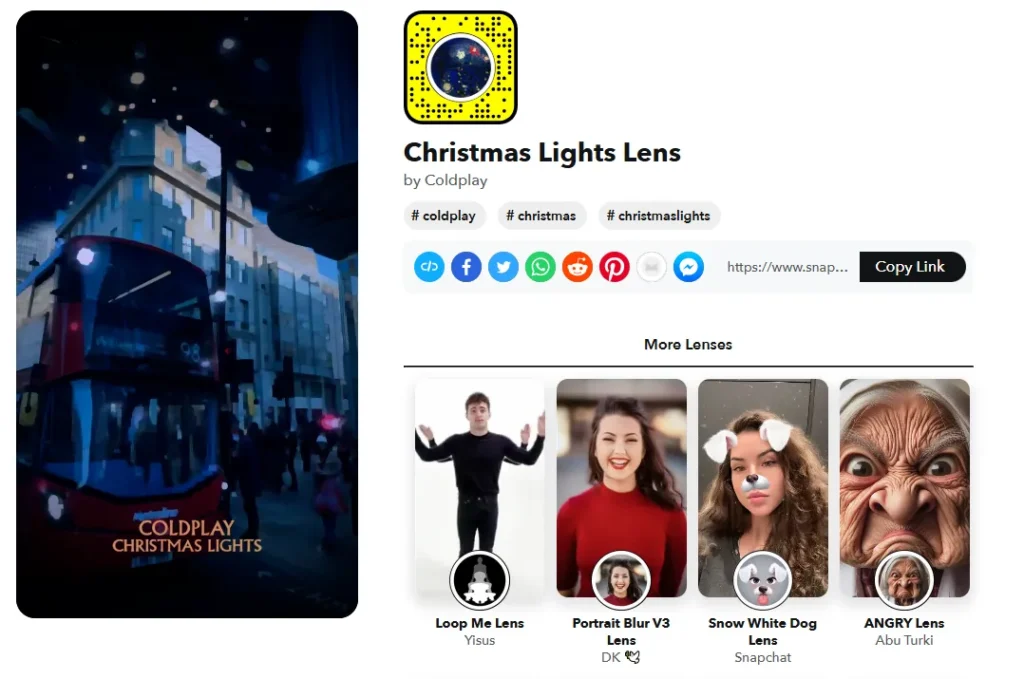Click the lens URL field
This screenshot has width=1024, height=679.
[x=788, y=267]
